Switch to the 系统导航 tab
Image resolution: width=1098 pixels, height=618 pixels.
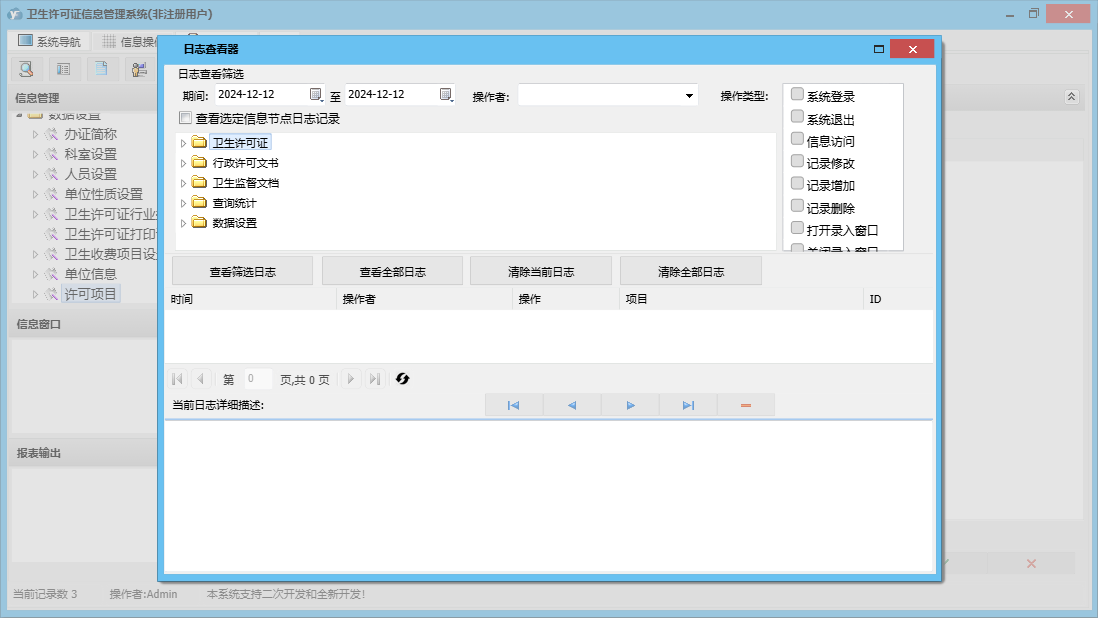[50, 41]
